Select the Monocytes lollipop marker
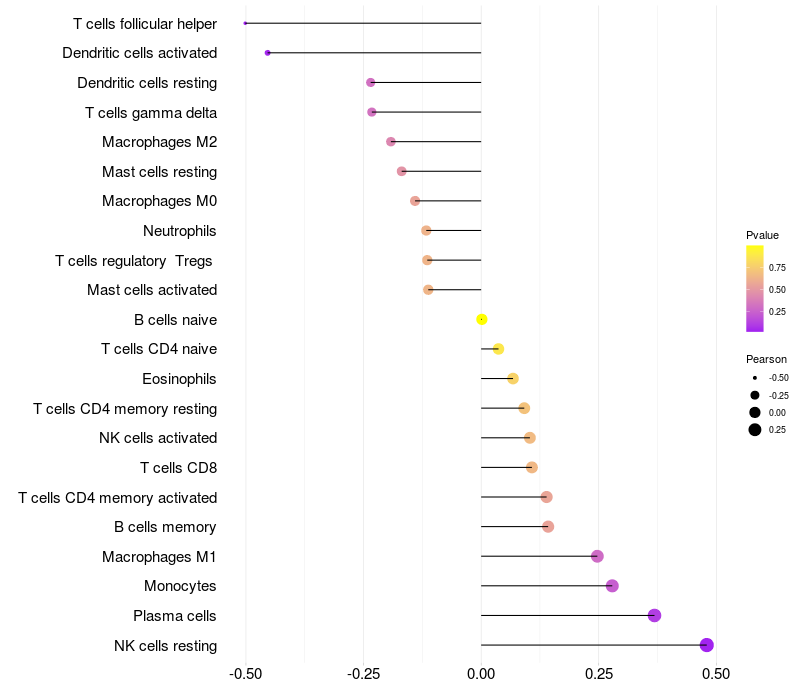Viewport: 800px width, 700px height. (x=612, y=586)
